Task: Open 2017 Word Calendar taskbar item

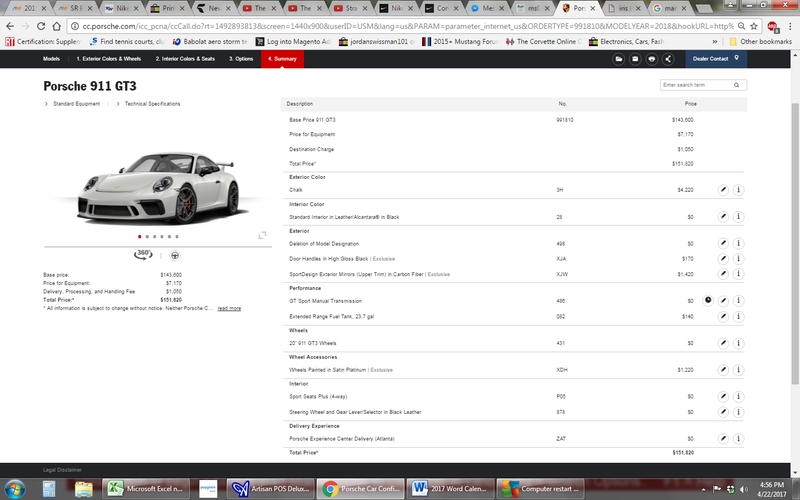Action: 451,489
